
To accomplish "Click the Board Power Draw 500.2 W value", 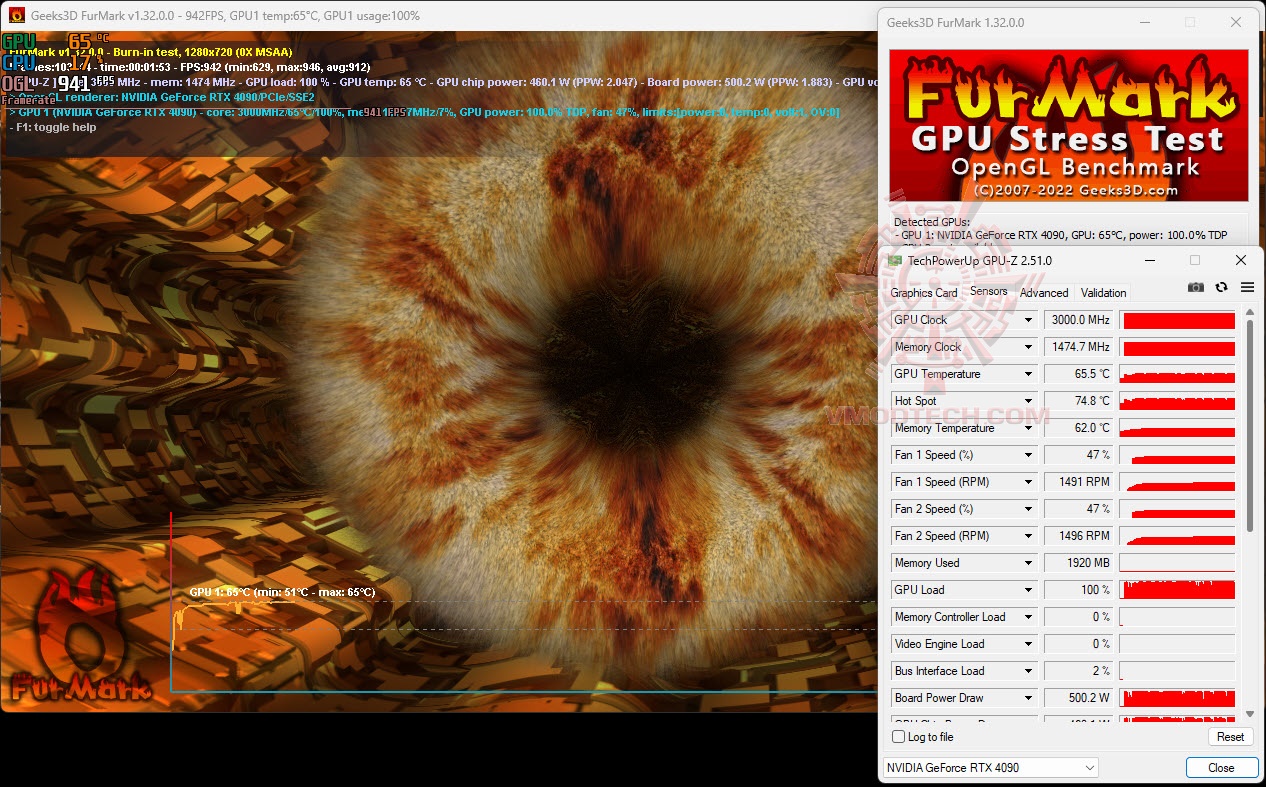I will [x=1079, y=698].
